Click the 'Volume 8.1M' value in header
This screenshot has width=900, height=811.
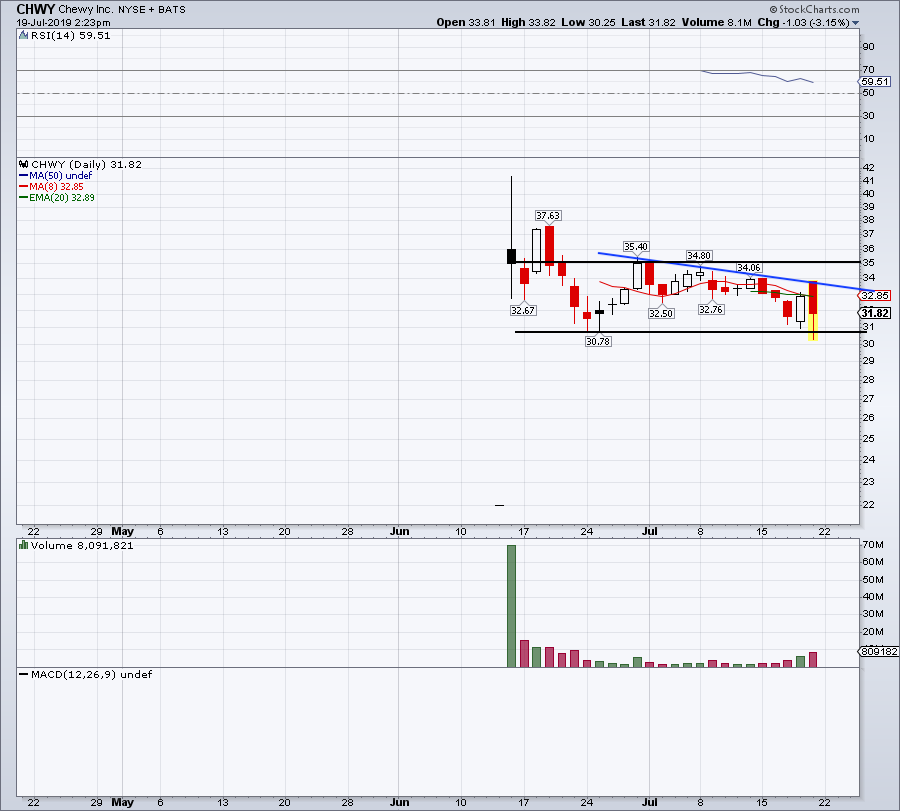[x=716, y=22]
